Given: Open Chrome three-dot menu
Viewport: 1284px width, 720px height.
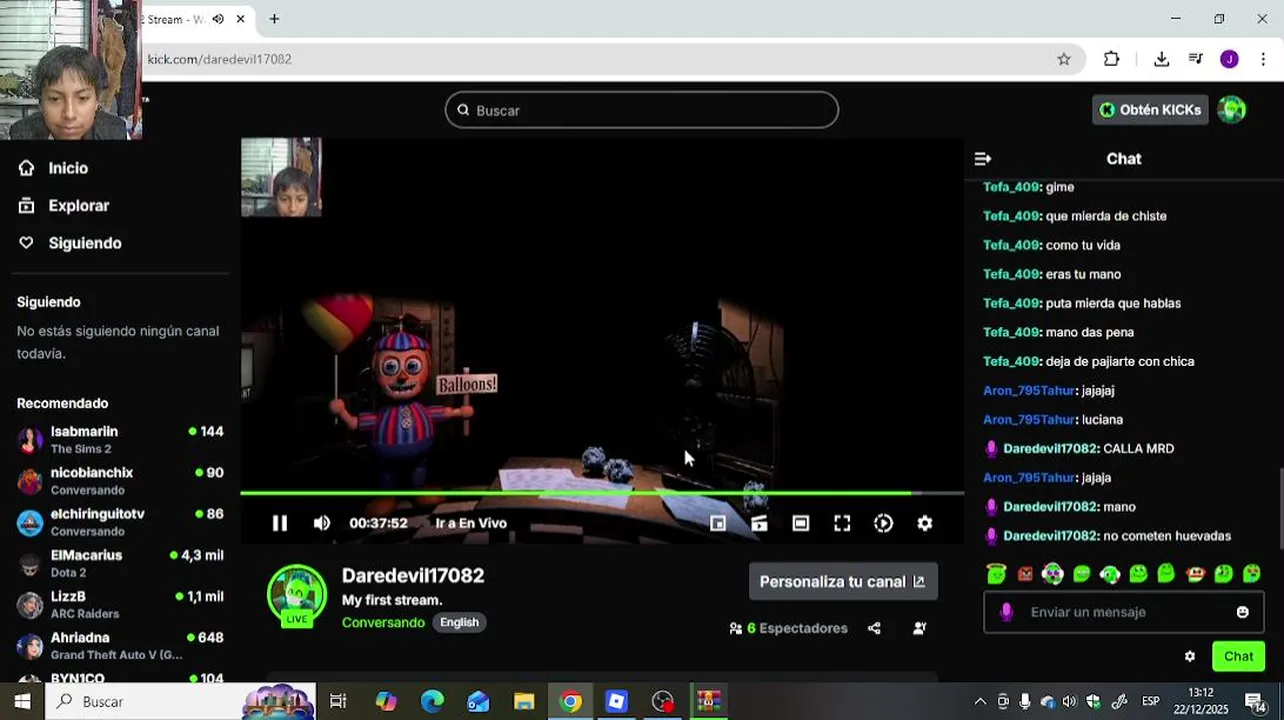Looking at the screenshot, I should [1263, 59].
